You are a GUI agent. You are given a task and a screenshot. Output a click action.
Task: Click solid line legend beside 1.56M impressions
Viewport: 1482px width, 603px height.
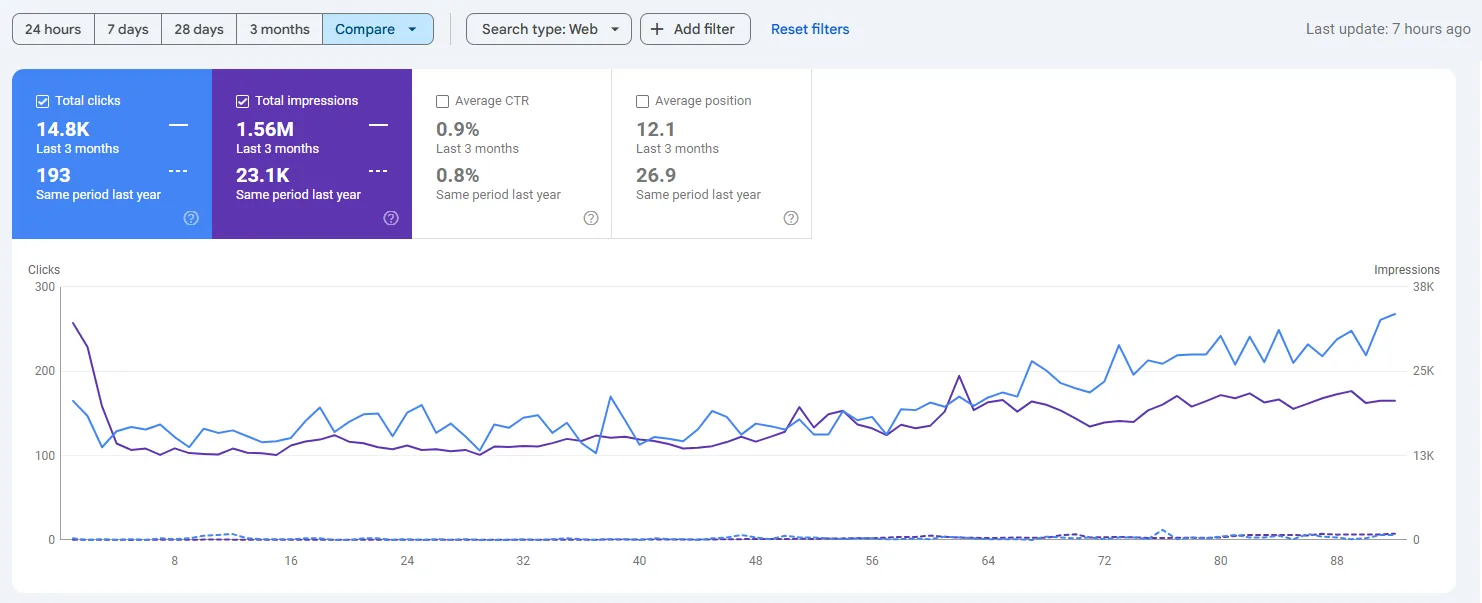click(x=378, y=125)
